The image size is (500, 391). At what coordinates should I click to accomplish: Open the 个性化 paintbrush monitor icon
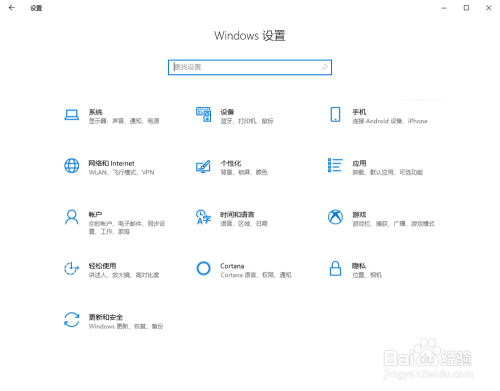pyautogui.click(x=203, y=166)
